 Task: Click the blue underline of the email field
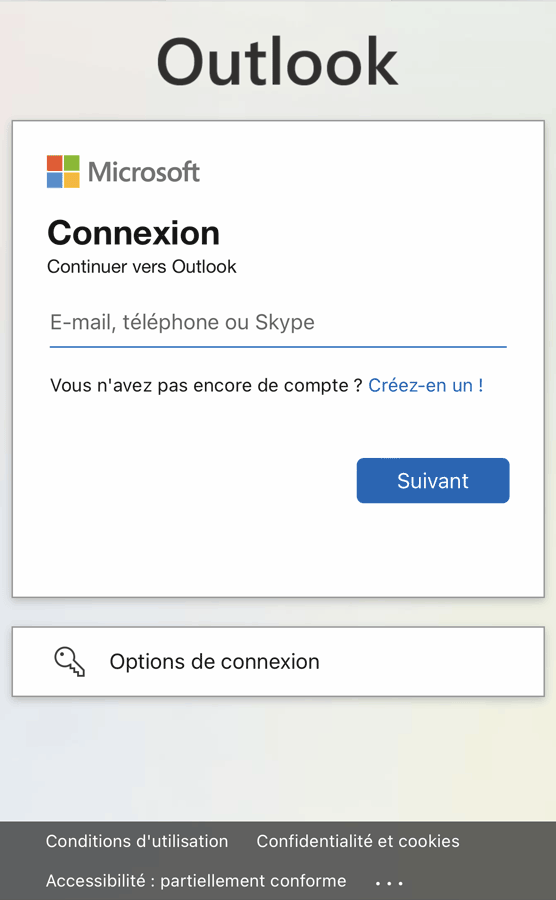point(278,347)
